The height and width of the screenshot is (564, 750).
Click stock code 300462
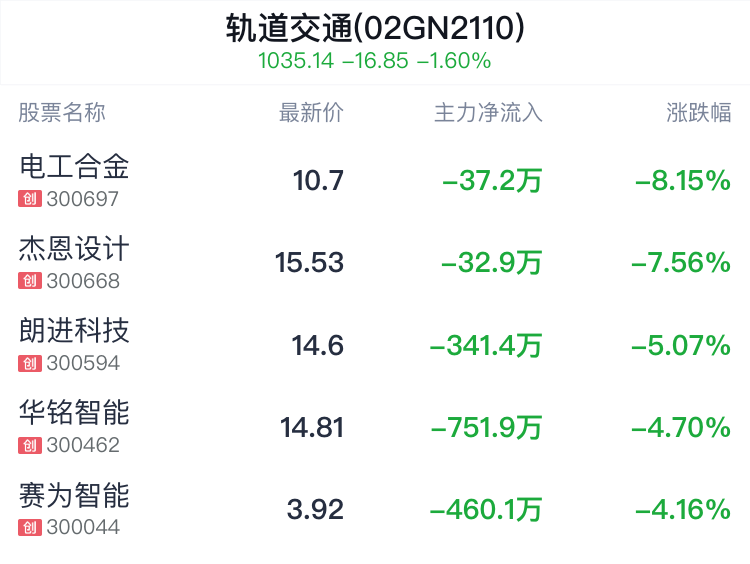point(83,445)
